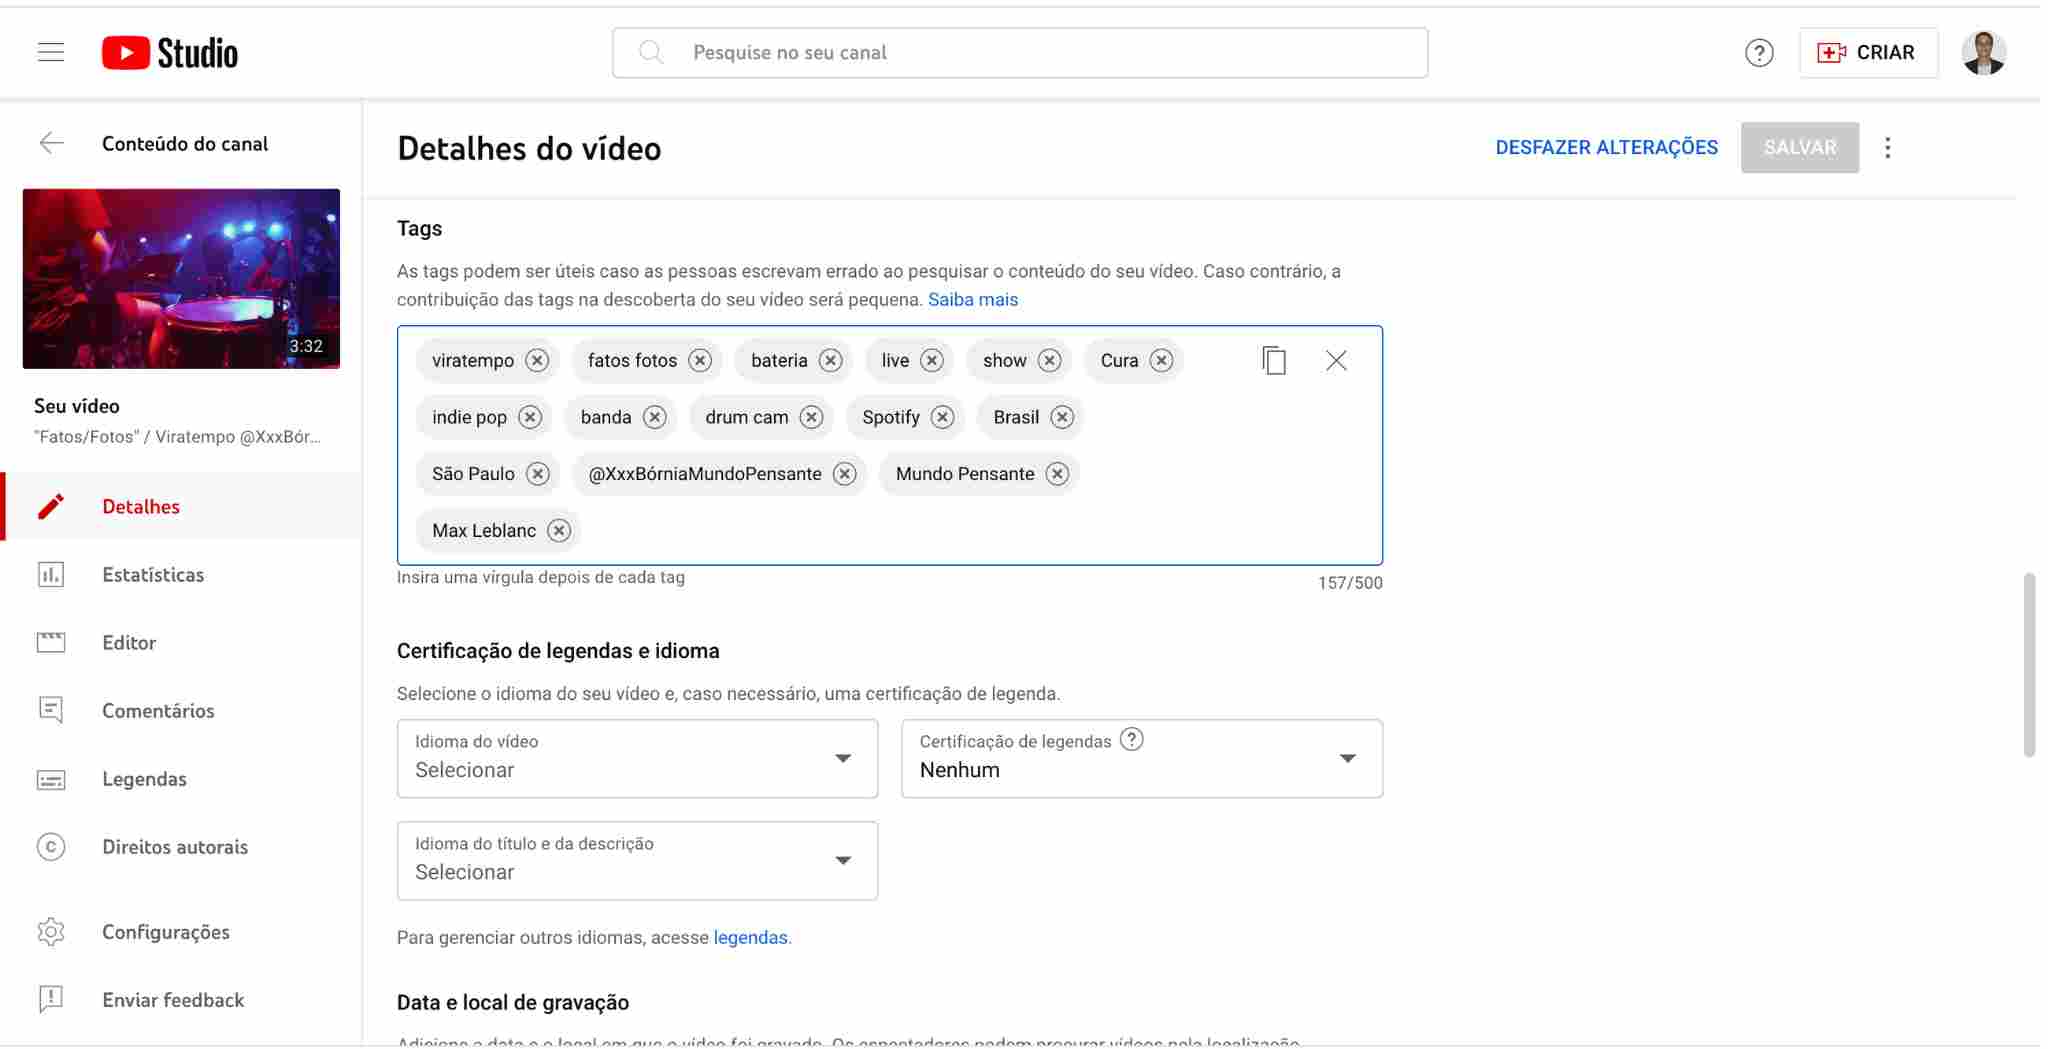Viewport: 2048px width, 1049px height.
Task: Remove the Max Leblanc tag
Action: point(559,531)
